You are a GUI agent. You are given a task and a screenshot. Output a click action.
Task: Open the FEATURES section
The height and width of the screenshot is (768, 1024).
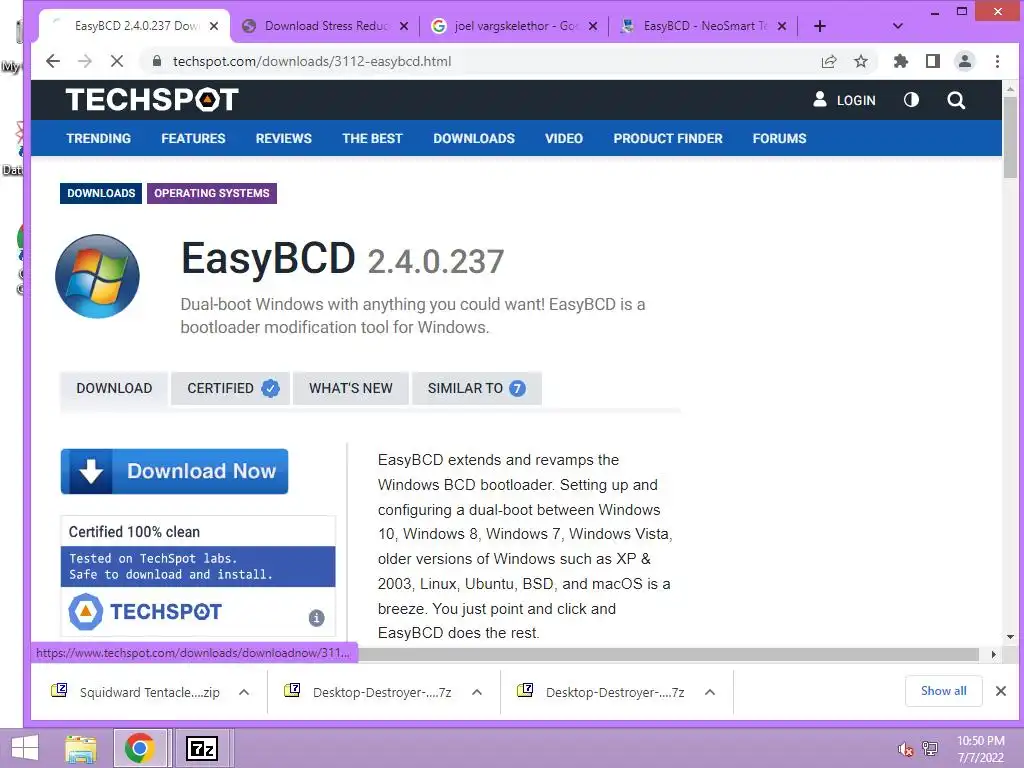[x=193, y=138]
